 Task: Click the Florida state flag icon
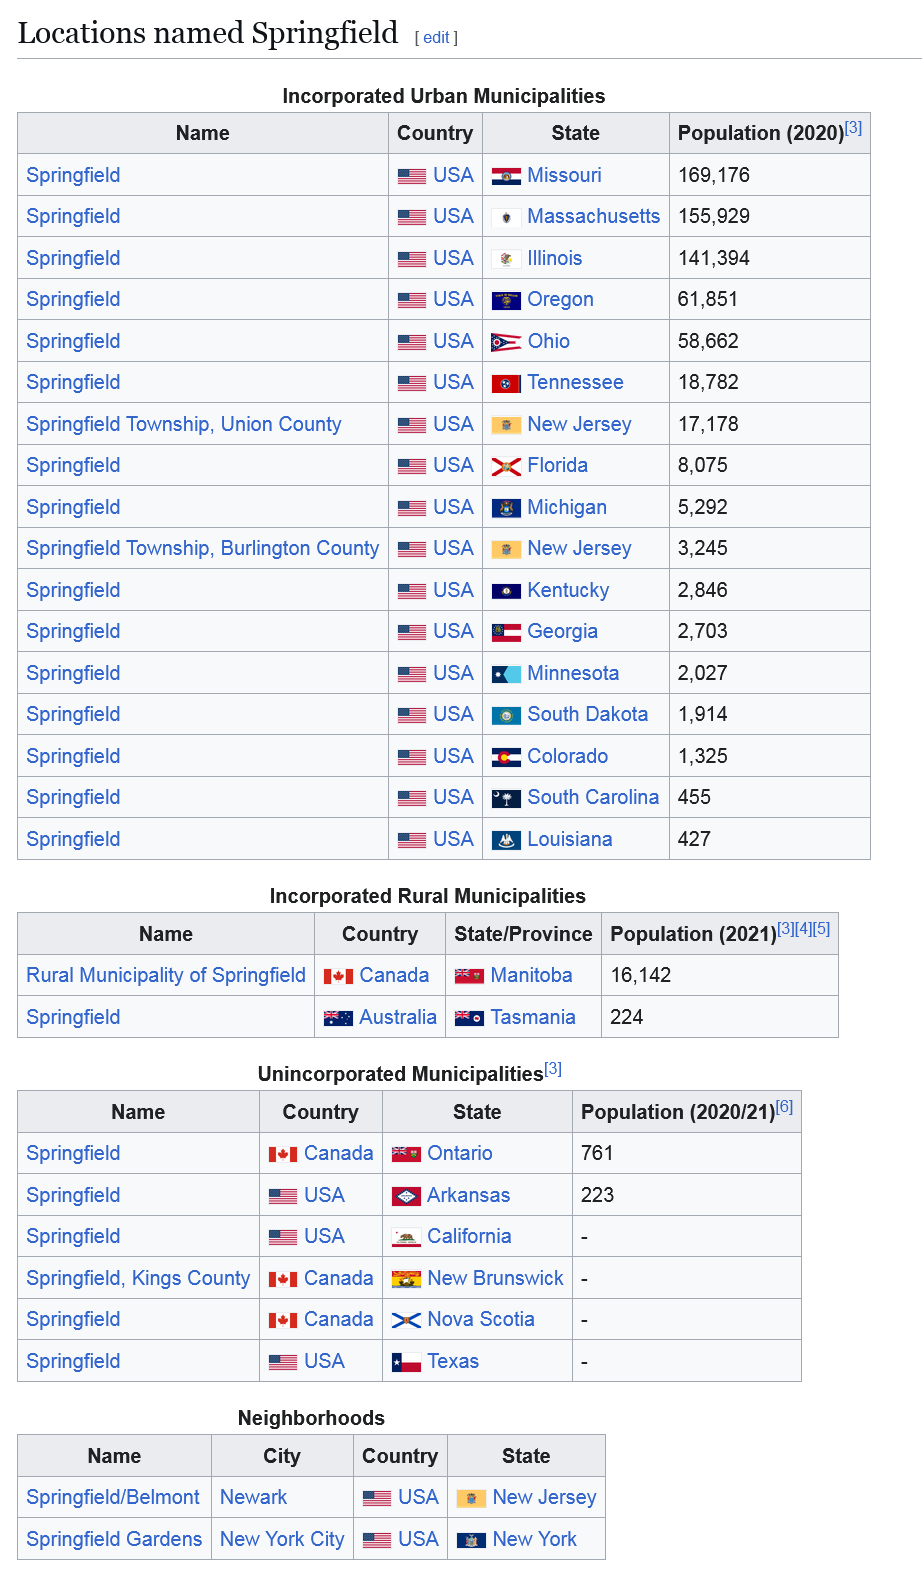point(506,466)
